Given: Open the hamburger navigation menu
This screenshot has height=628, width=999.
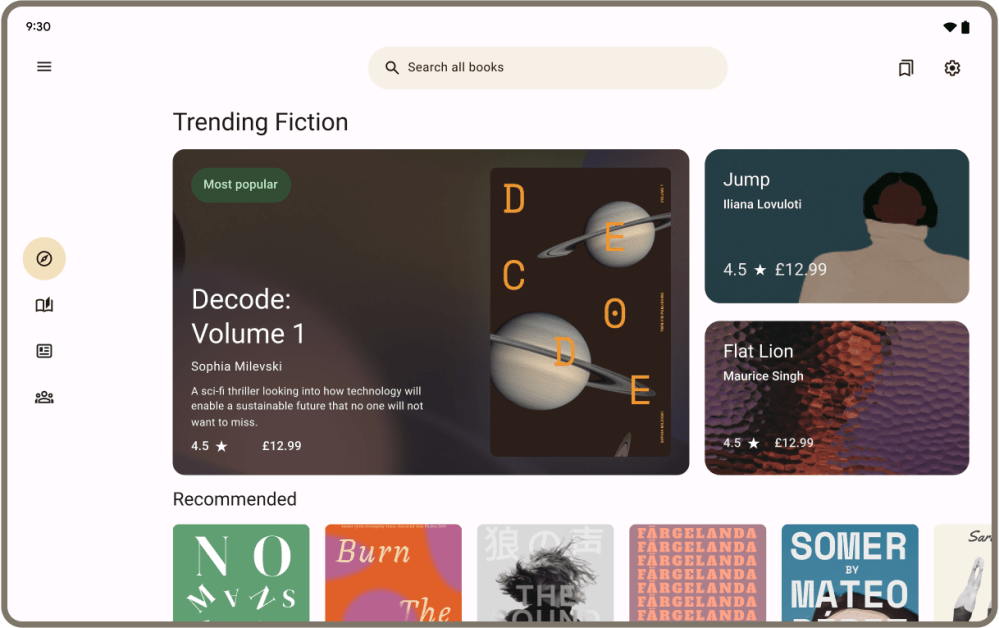Looking at the screenshot, I should [44, 67].
